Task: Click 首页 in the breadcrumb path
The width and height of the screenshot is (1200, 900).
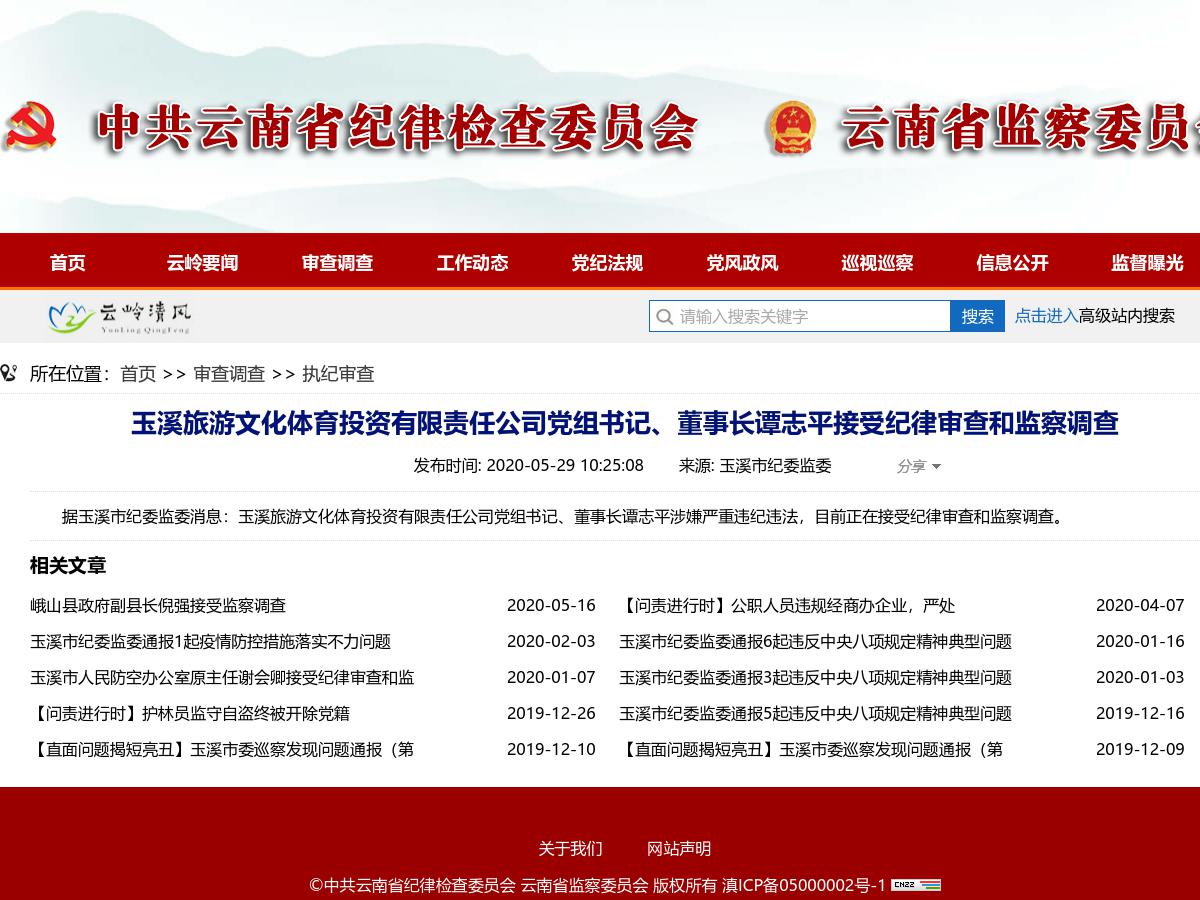Action: click(138, 374)
